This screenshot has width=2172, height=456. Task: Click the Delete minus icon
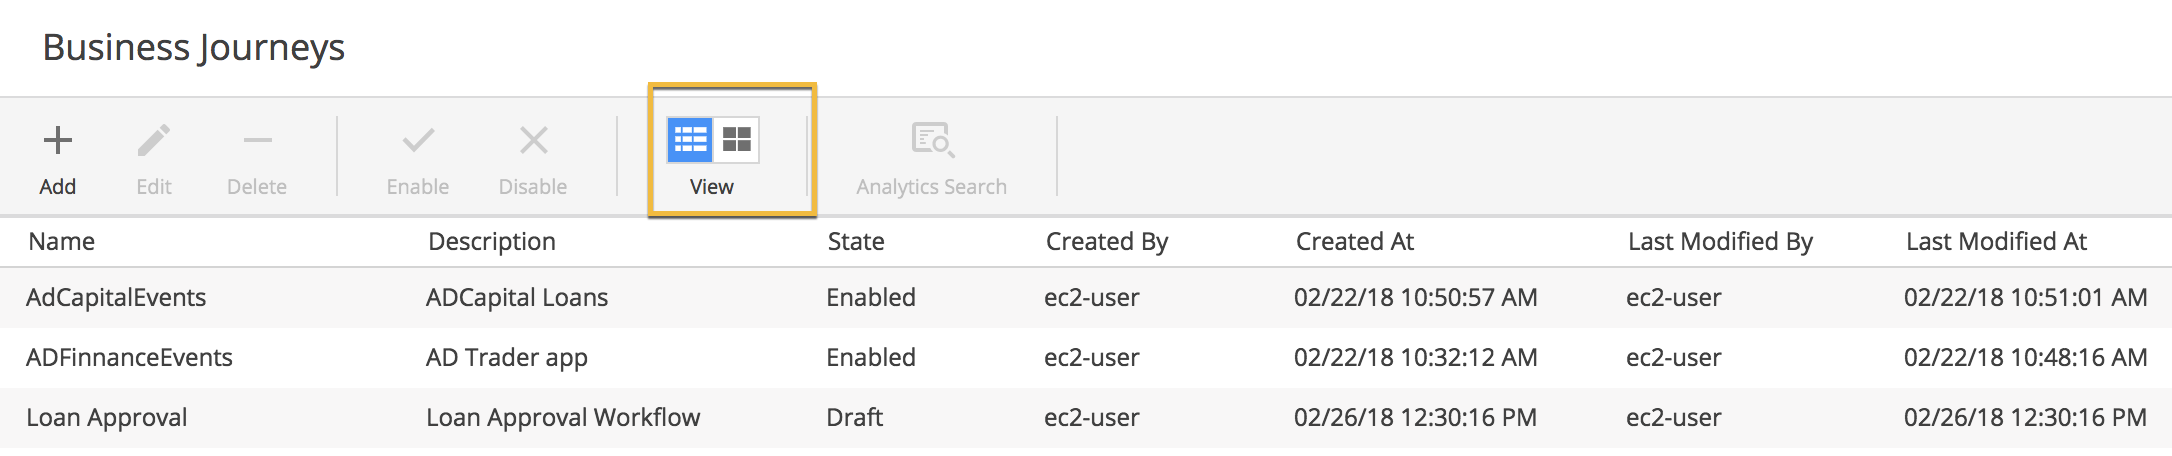pos(257,141)
